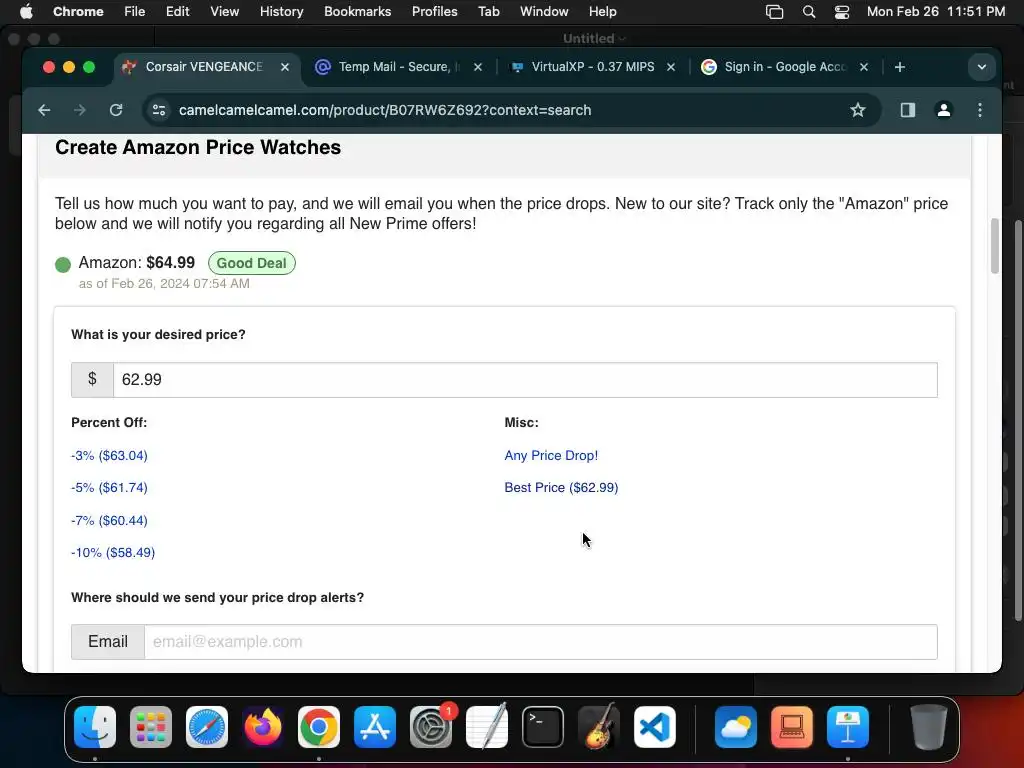
Task: Open App Store from the dock
Action: (375, 727)
